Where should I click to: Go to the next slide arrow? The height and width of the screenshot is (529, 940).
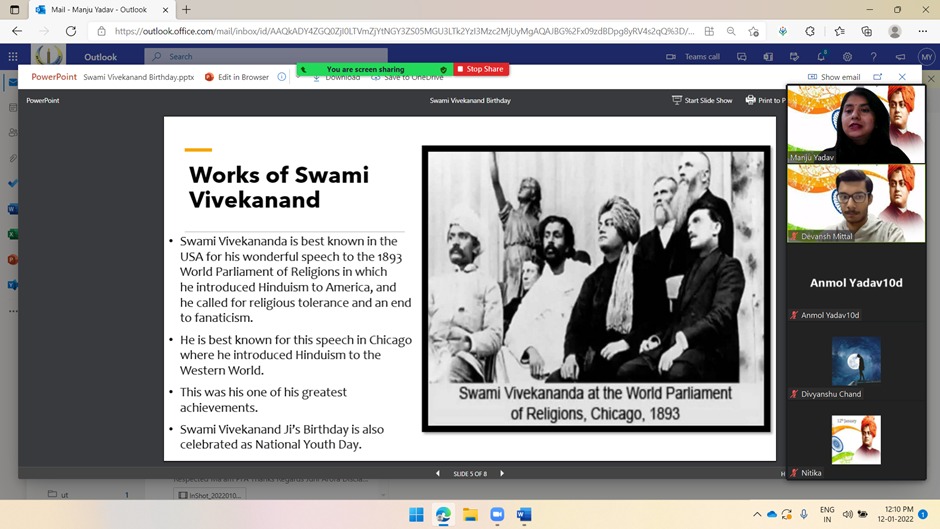coord(502,473)
